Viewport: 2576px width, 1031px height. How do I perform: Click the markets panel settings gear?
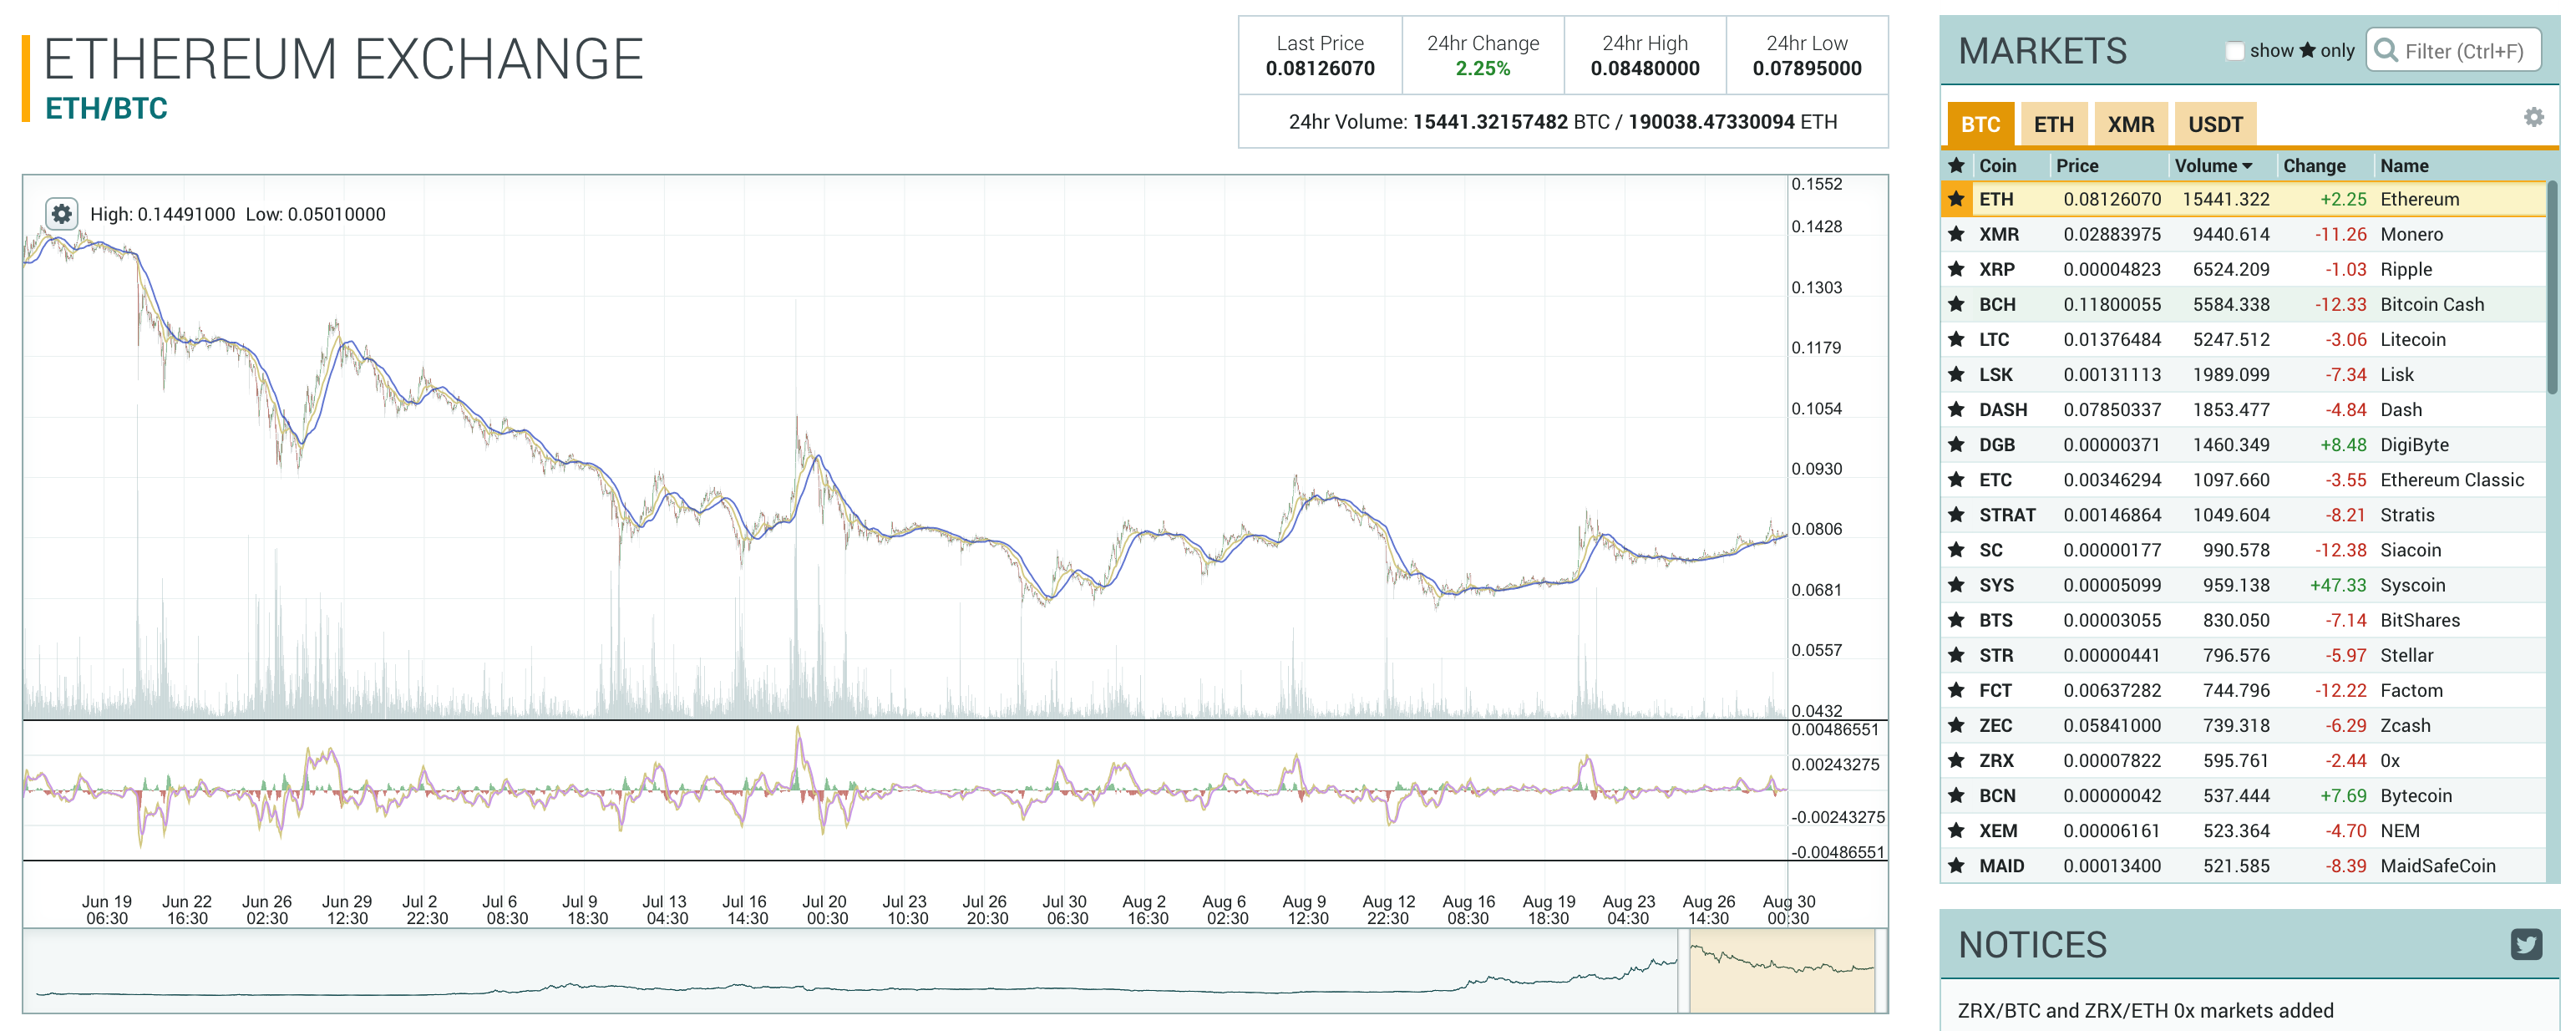(x=2533, y=118)
